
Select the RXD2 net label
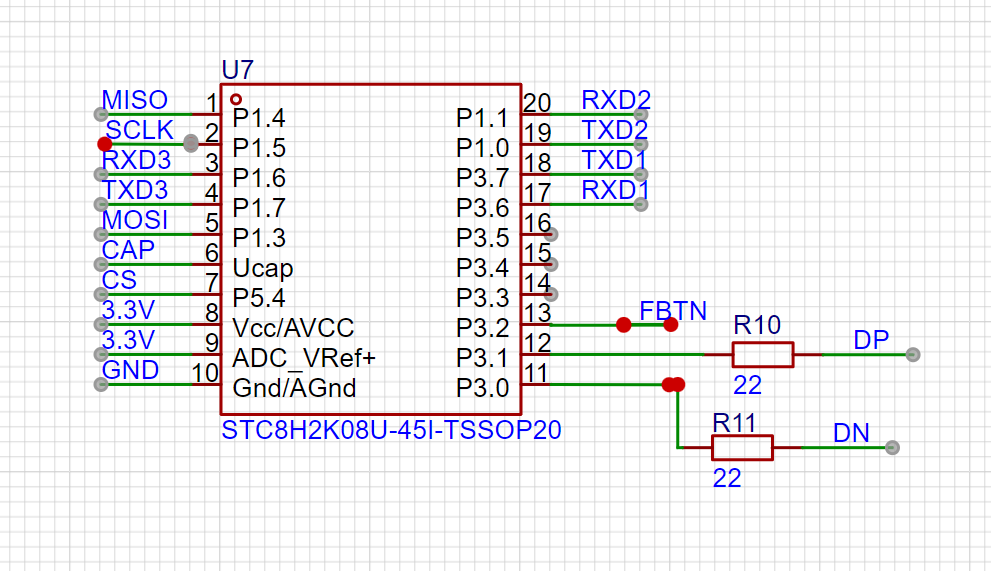616,100
